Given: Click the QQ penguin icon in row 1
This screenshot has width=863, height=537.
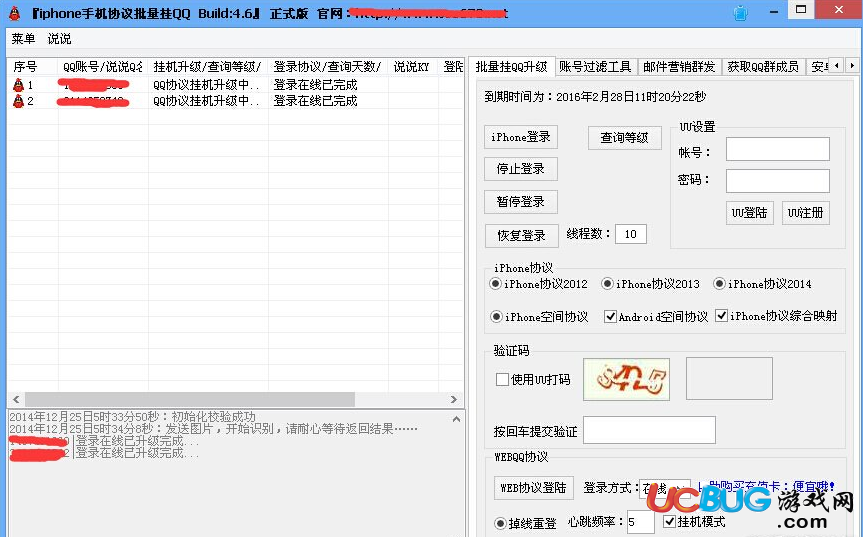Looking at the screenshot, I should point(18,85).
